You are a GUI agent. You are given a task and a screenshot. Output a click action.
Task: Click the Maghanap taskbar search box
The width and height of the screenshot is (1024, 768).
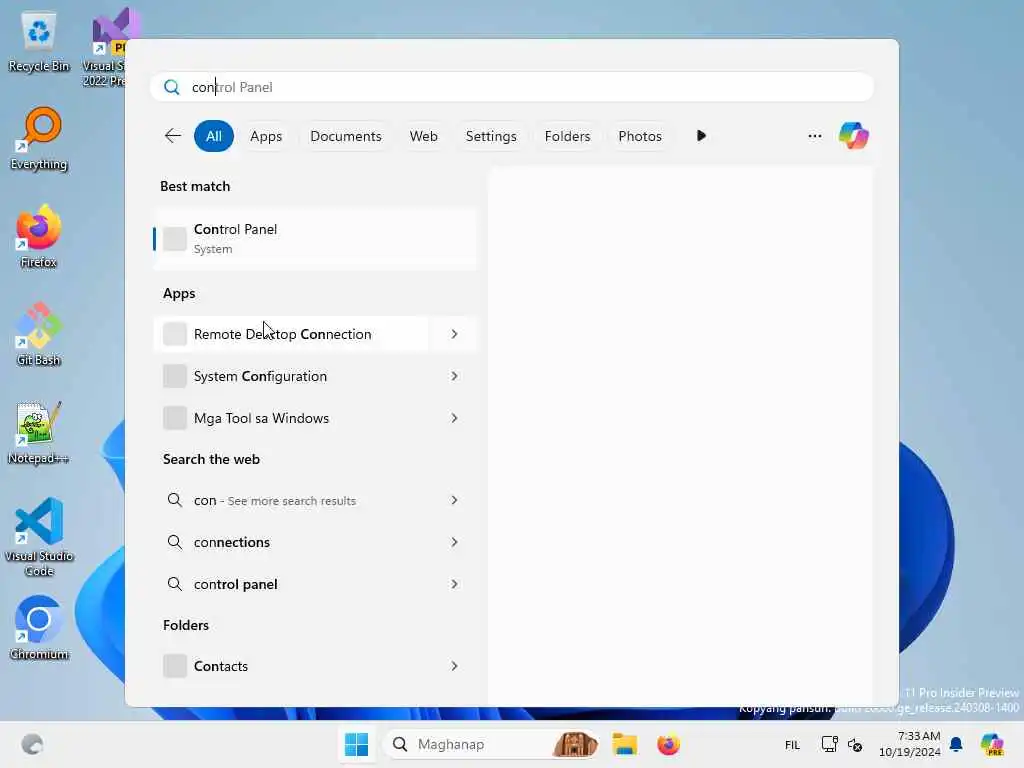coord(491,744)
